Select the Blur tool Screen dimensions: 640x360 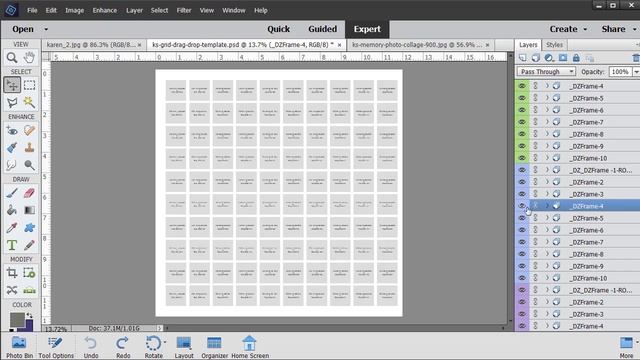(x=12, y=164)
